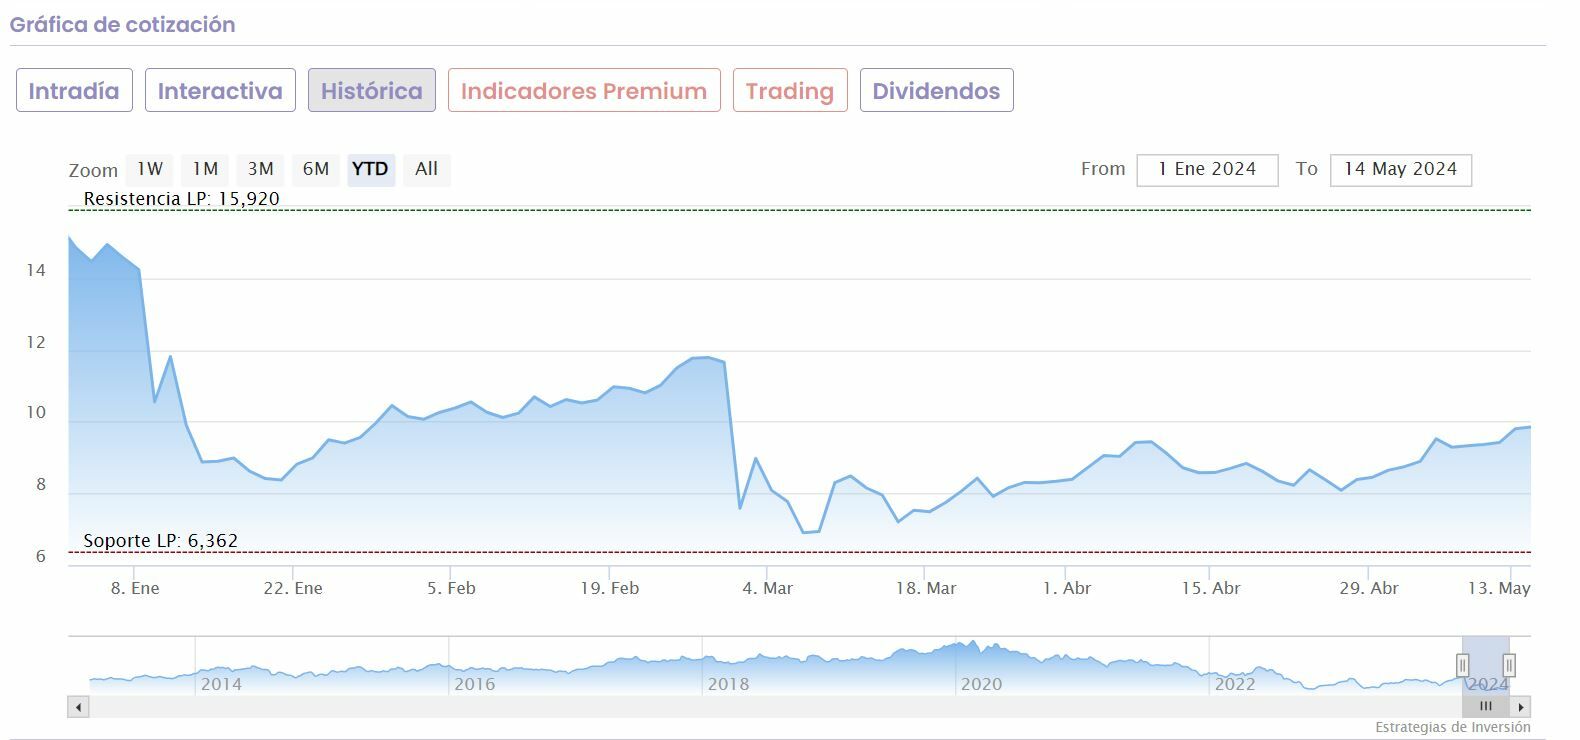Open the Intradía chart tab
1580x740 pixels.
pyautogui.click(x=74, y=91)
